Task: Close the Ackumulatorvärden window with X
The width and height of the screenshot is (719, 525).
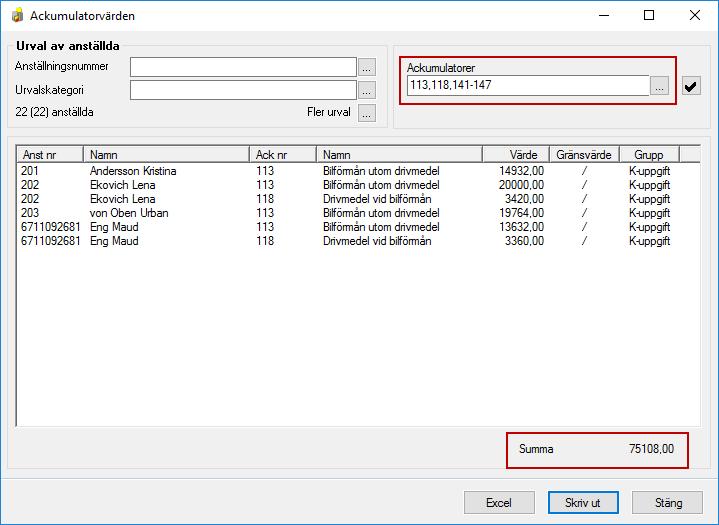Action: [x=694, y=16]
